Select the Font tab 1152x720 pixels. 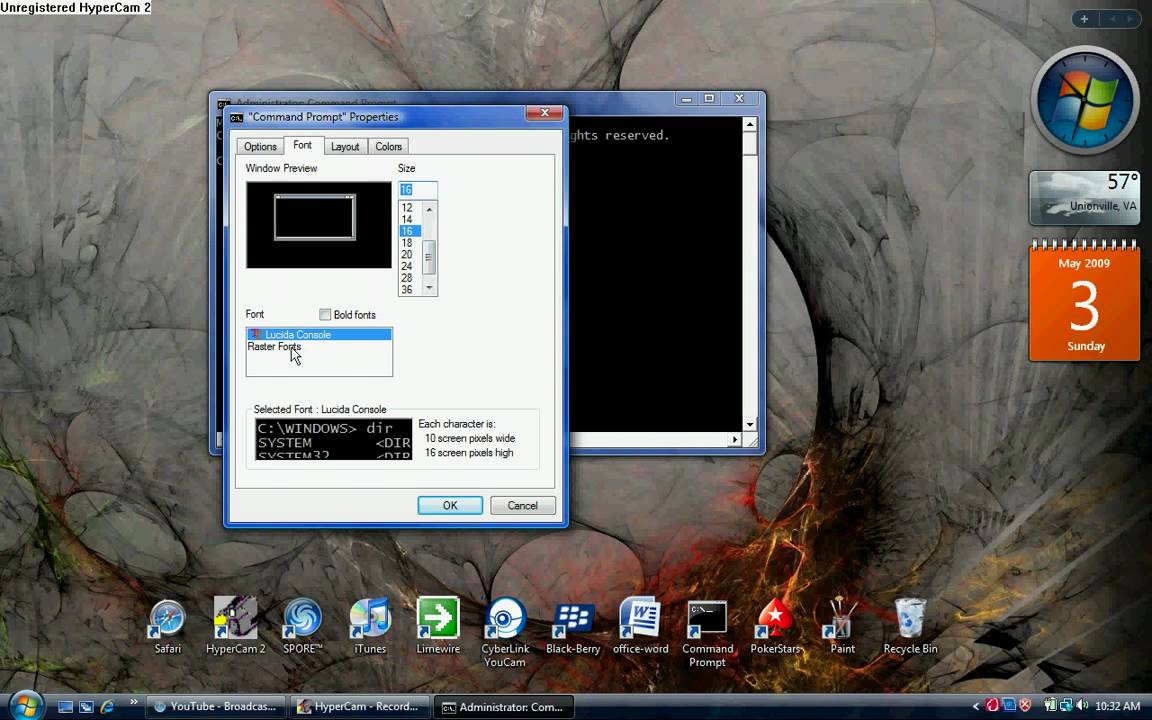pos(303,145)
